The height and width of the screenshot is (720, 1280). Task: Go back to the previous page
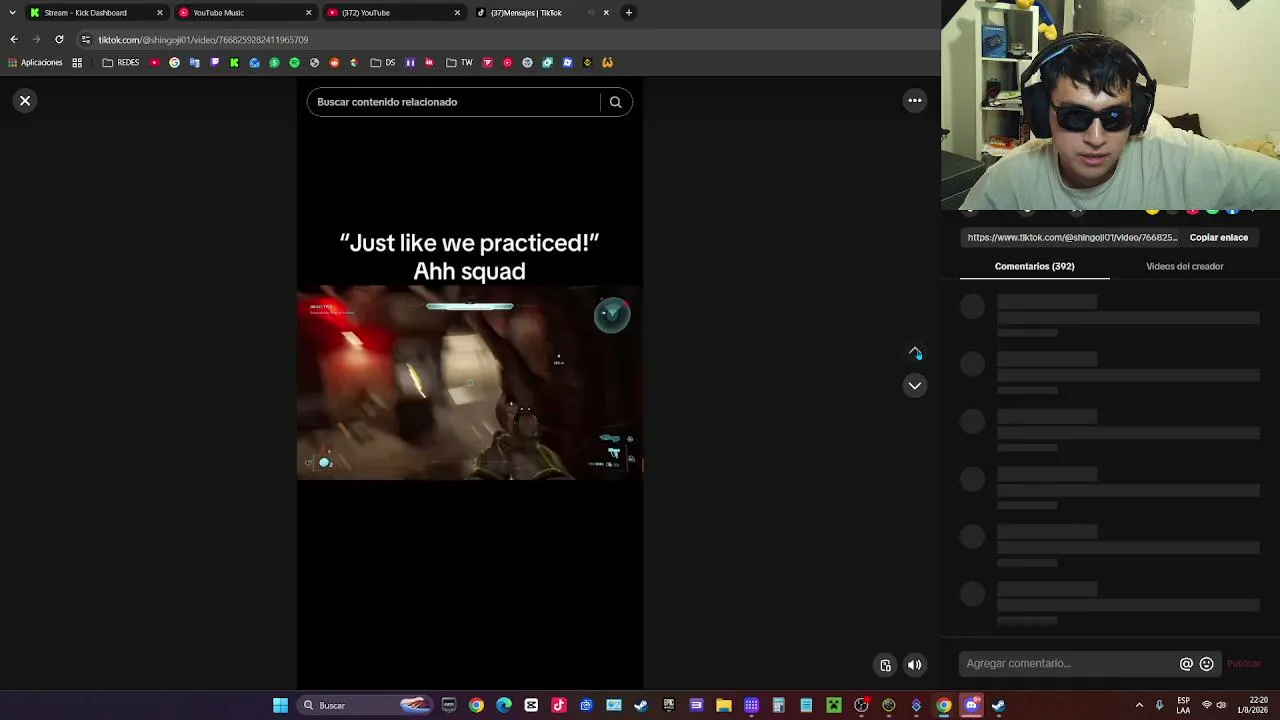[x=14, y=40]
